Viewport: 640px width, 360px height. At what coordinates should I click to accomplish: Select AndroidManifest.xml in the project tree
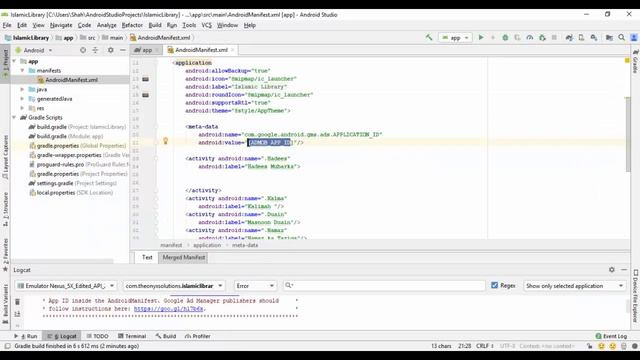click(x=71, y=80)
